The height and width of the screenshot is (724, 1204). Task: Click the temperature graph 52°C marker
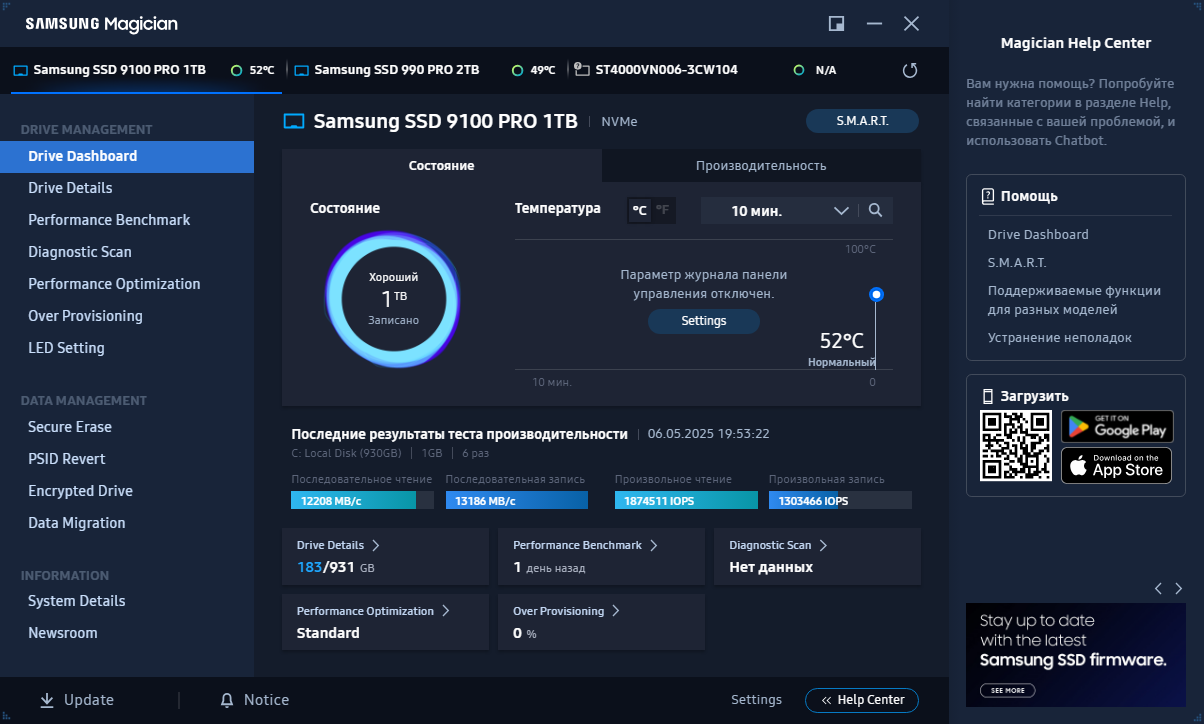click(876, 294)
